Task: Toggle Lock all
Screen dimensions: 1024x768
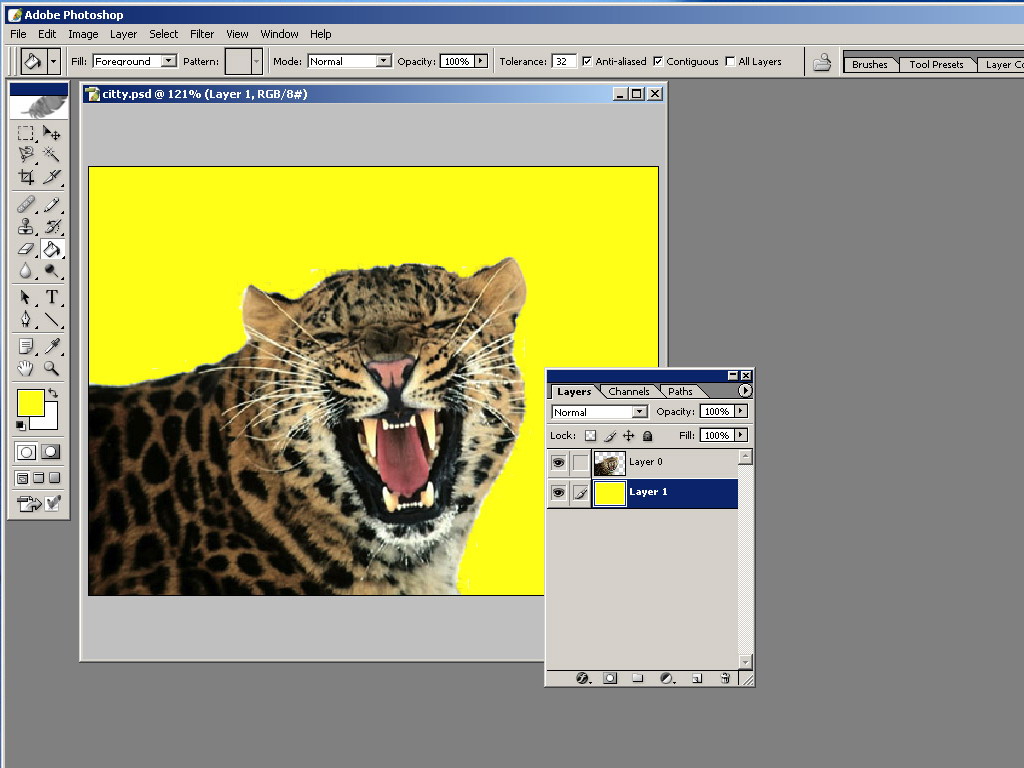Action: pyautogui.click(x=647, y=436)
